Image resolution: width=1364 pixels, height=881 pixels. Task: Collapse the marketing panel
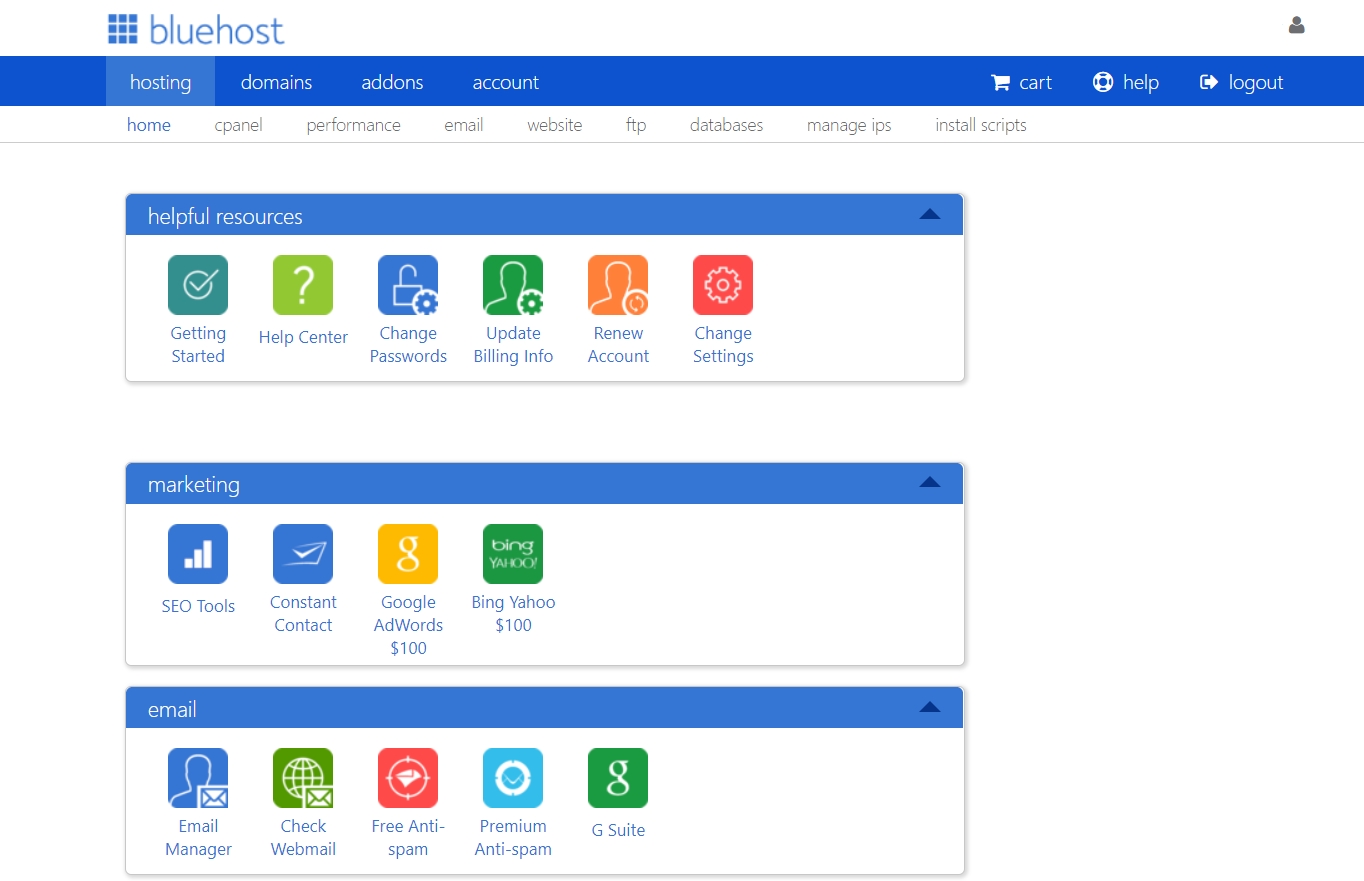pos(930,482)
